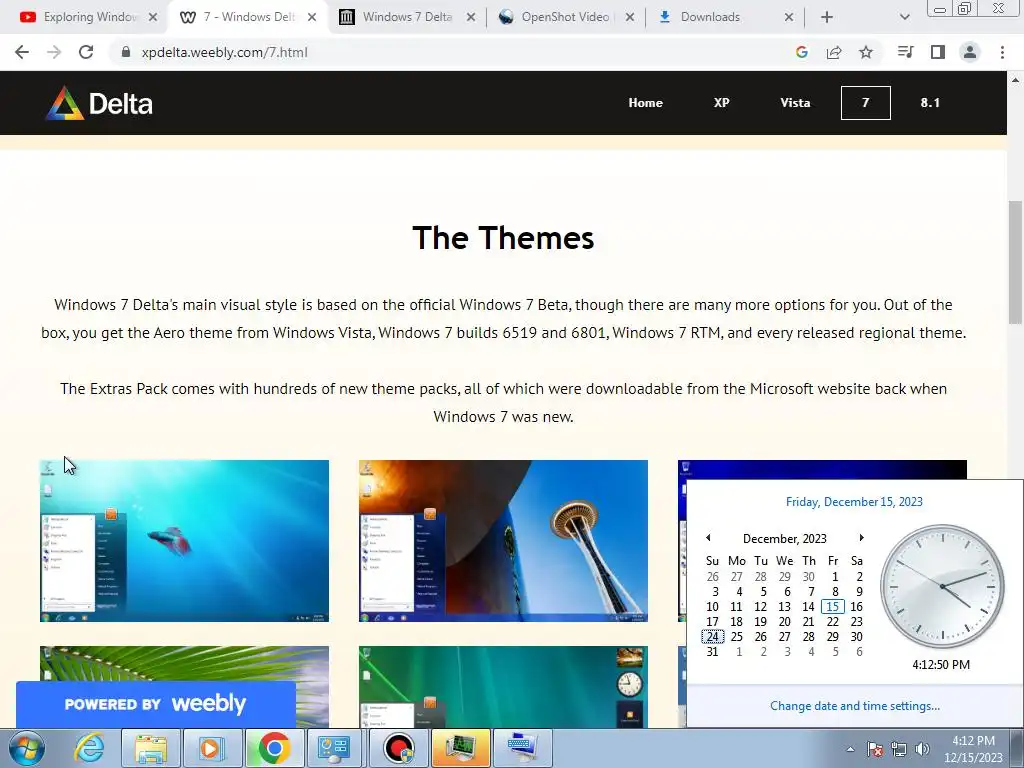Select the 7 nav item
Screen dimensions: 1024x768
(x=865, y=103)
